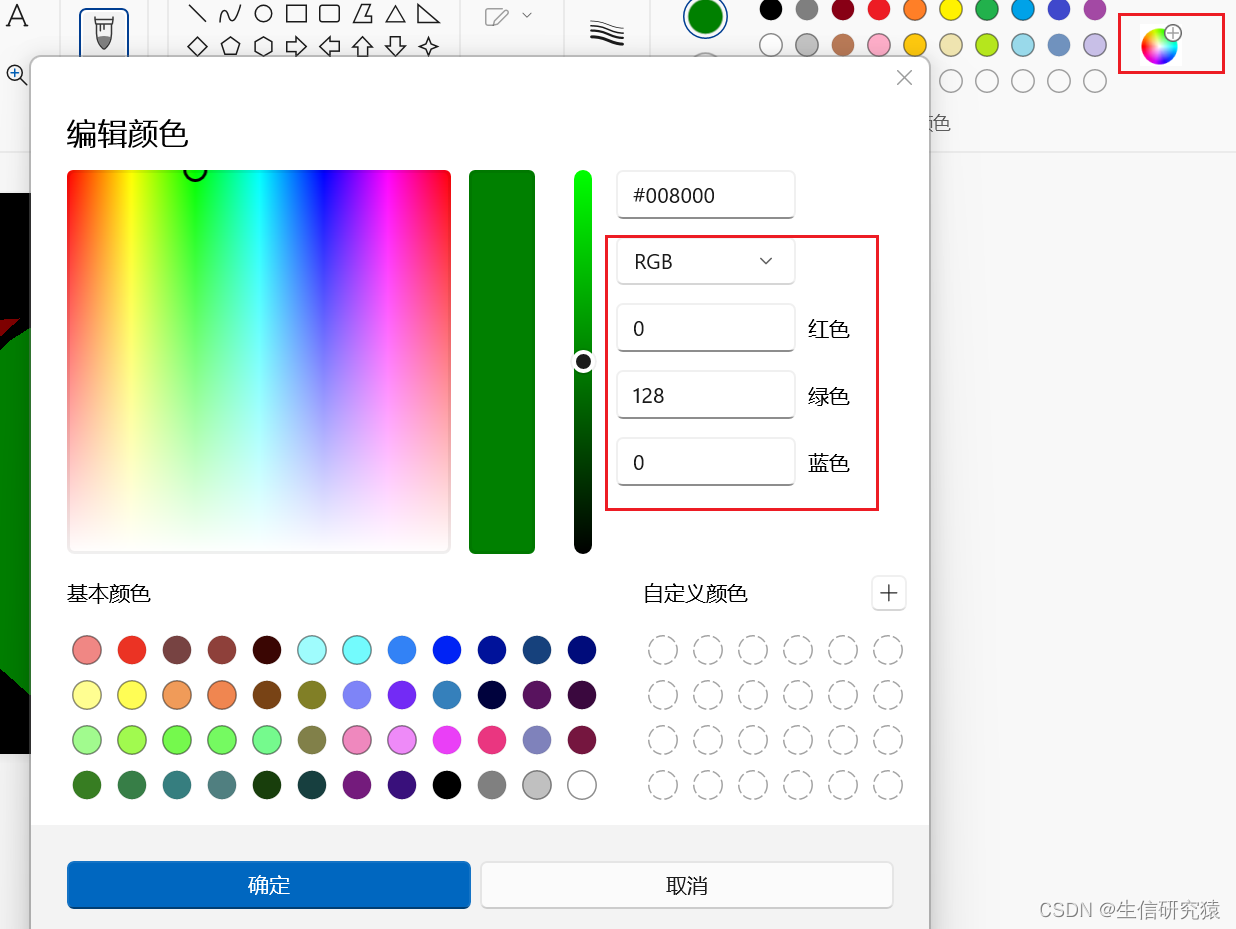The height and width of the screenshot is (929, 1236).
Task: Pick rose pink in the toolbar palette
Action: coord(879,45)
